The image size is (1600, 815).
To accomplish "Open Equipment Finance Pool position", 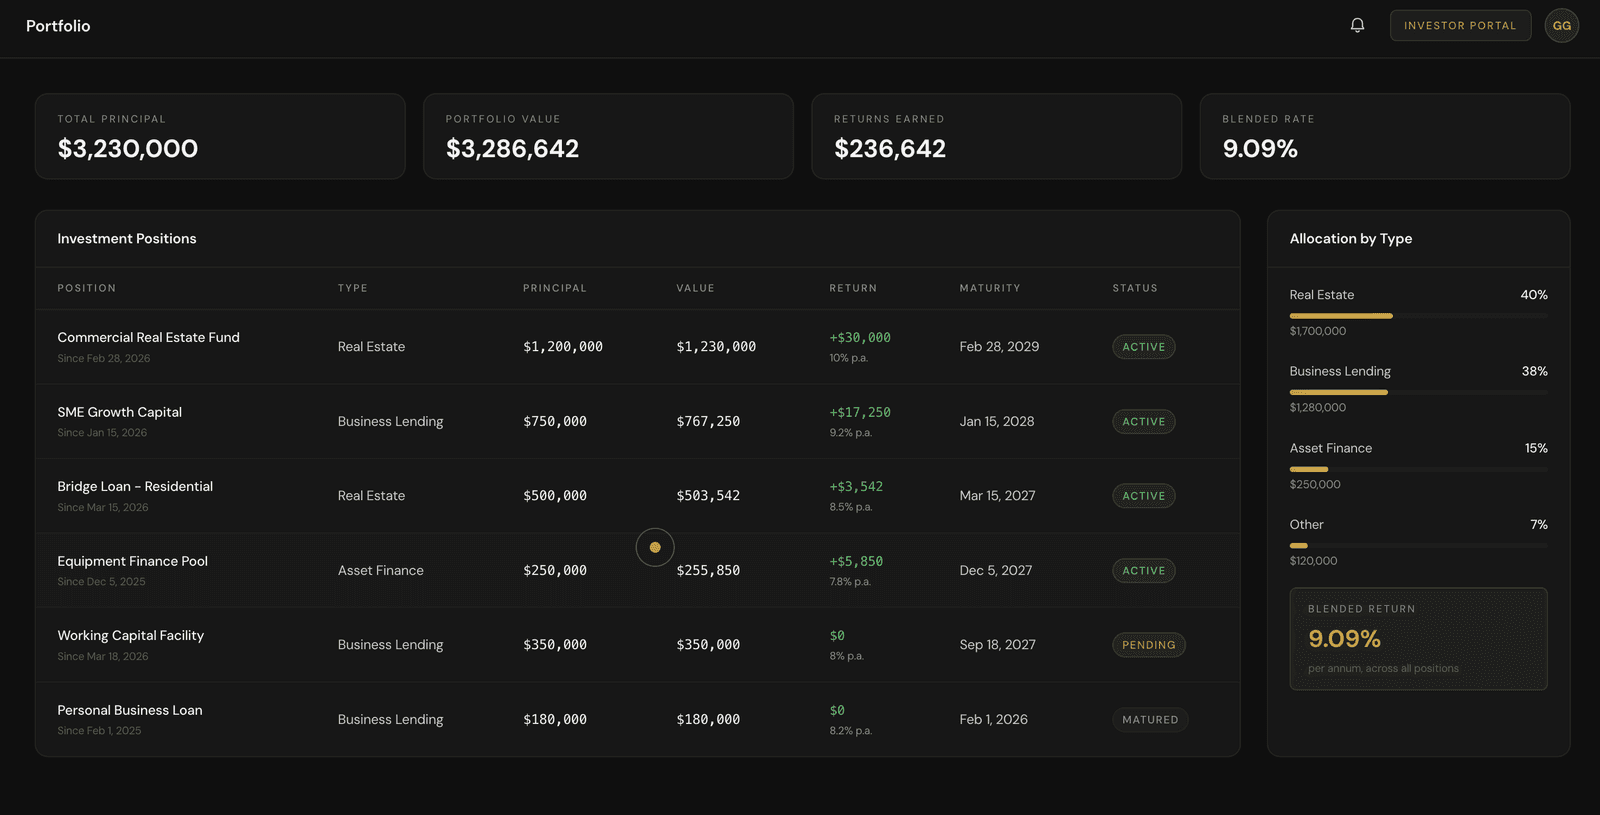I will click(x=638, y=570).
